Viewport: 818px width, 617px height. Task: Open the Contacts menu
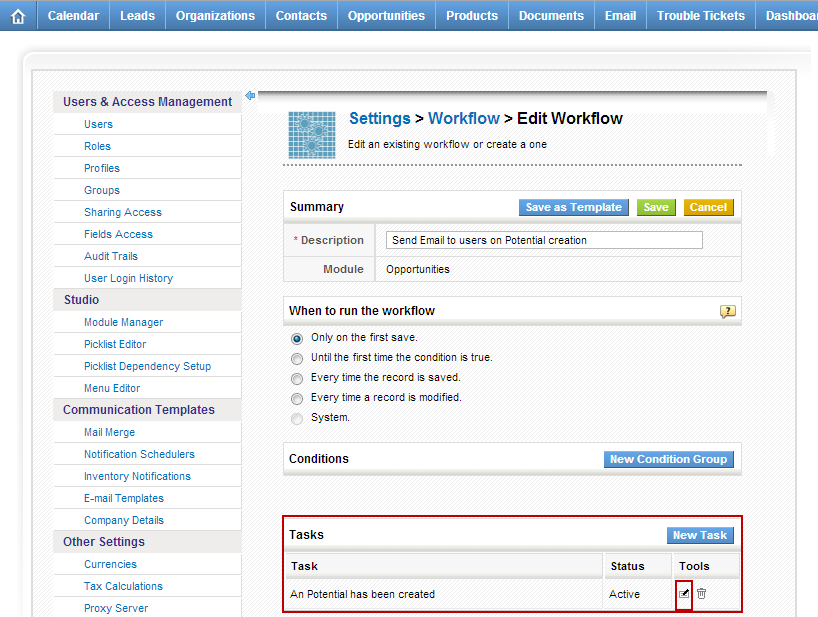point(302,16)
